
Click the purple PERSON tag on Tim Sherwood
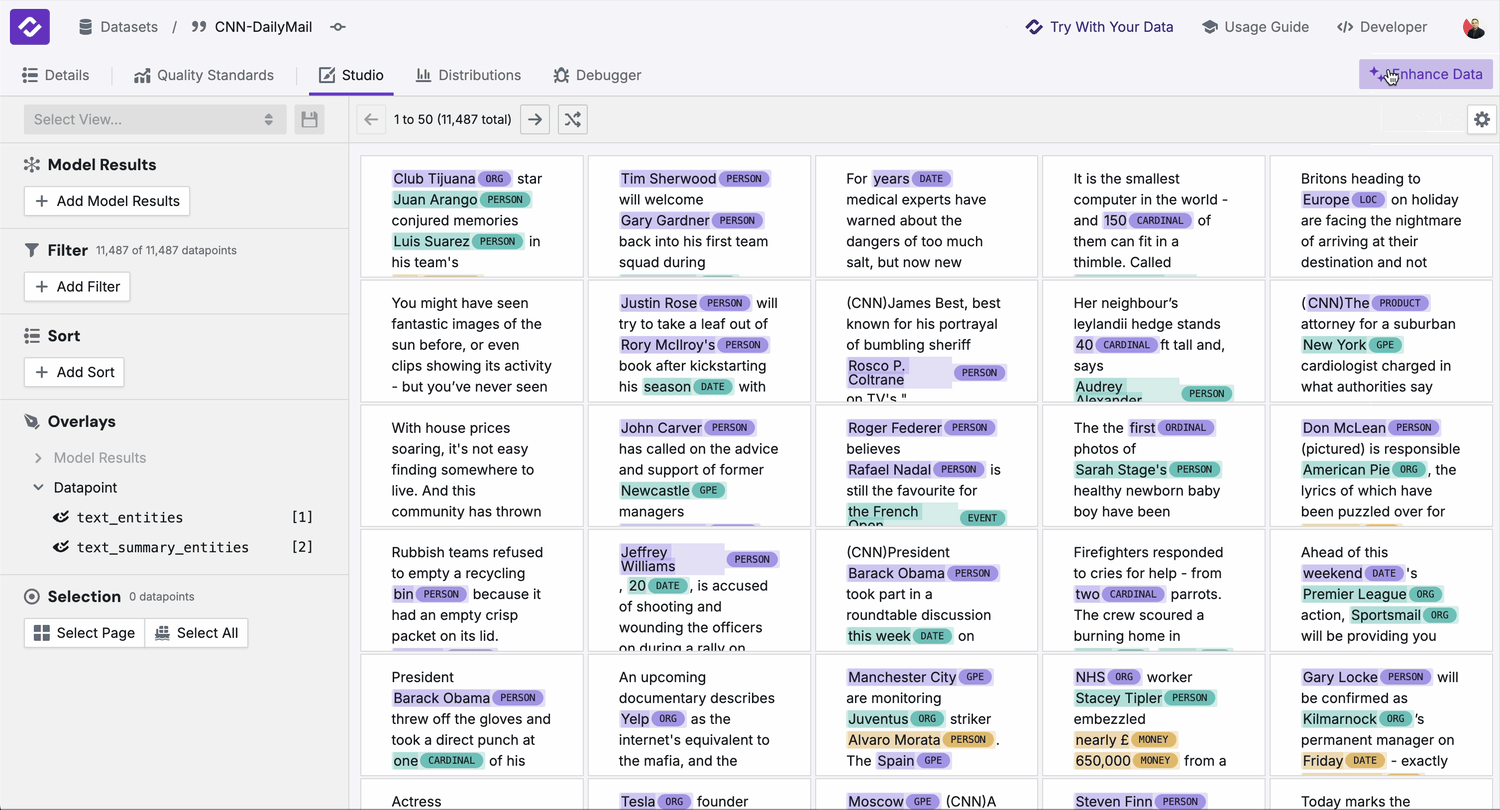point(743,179)
